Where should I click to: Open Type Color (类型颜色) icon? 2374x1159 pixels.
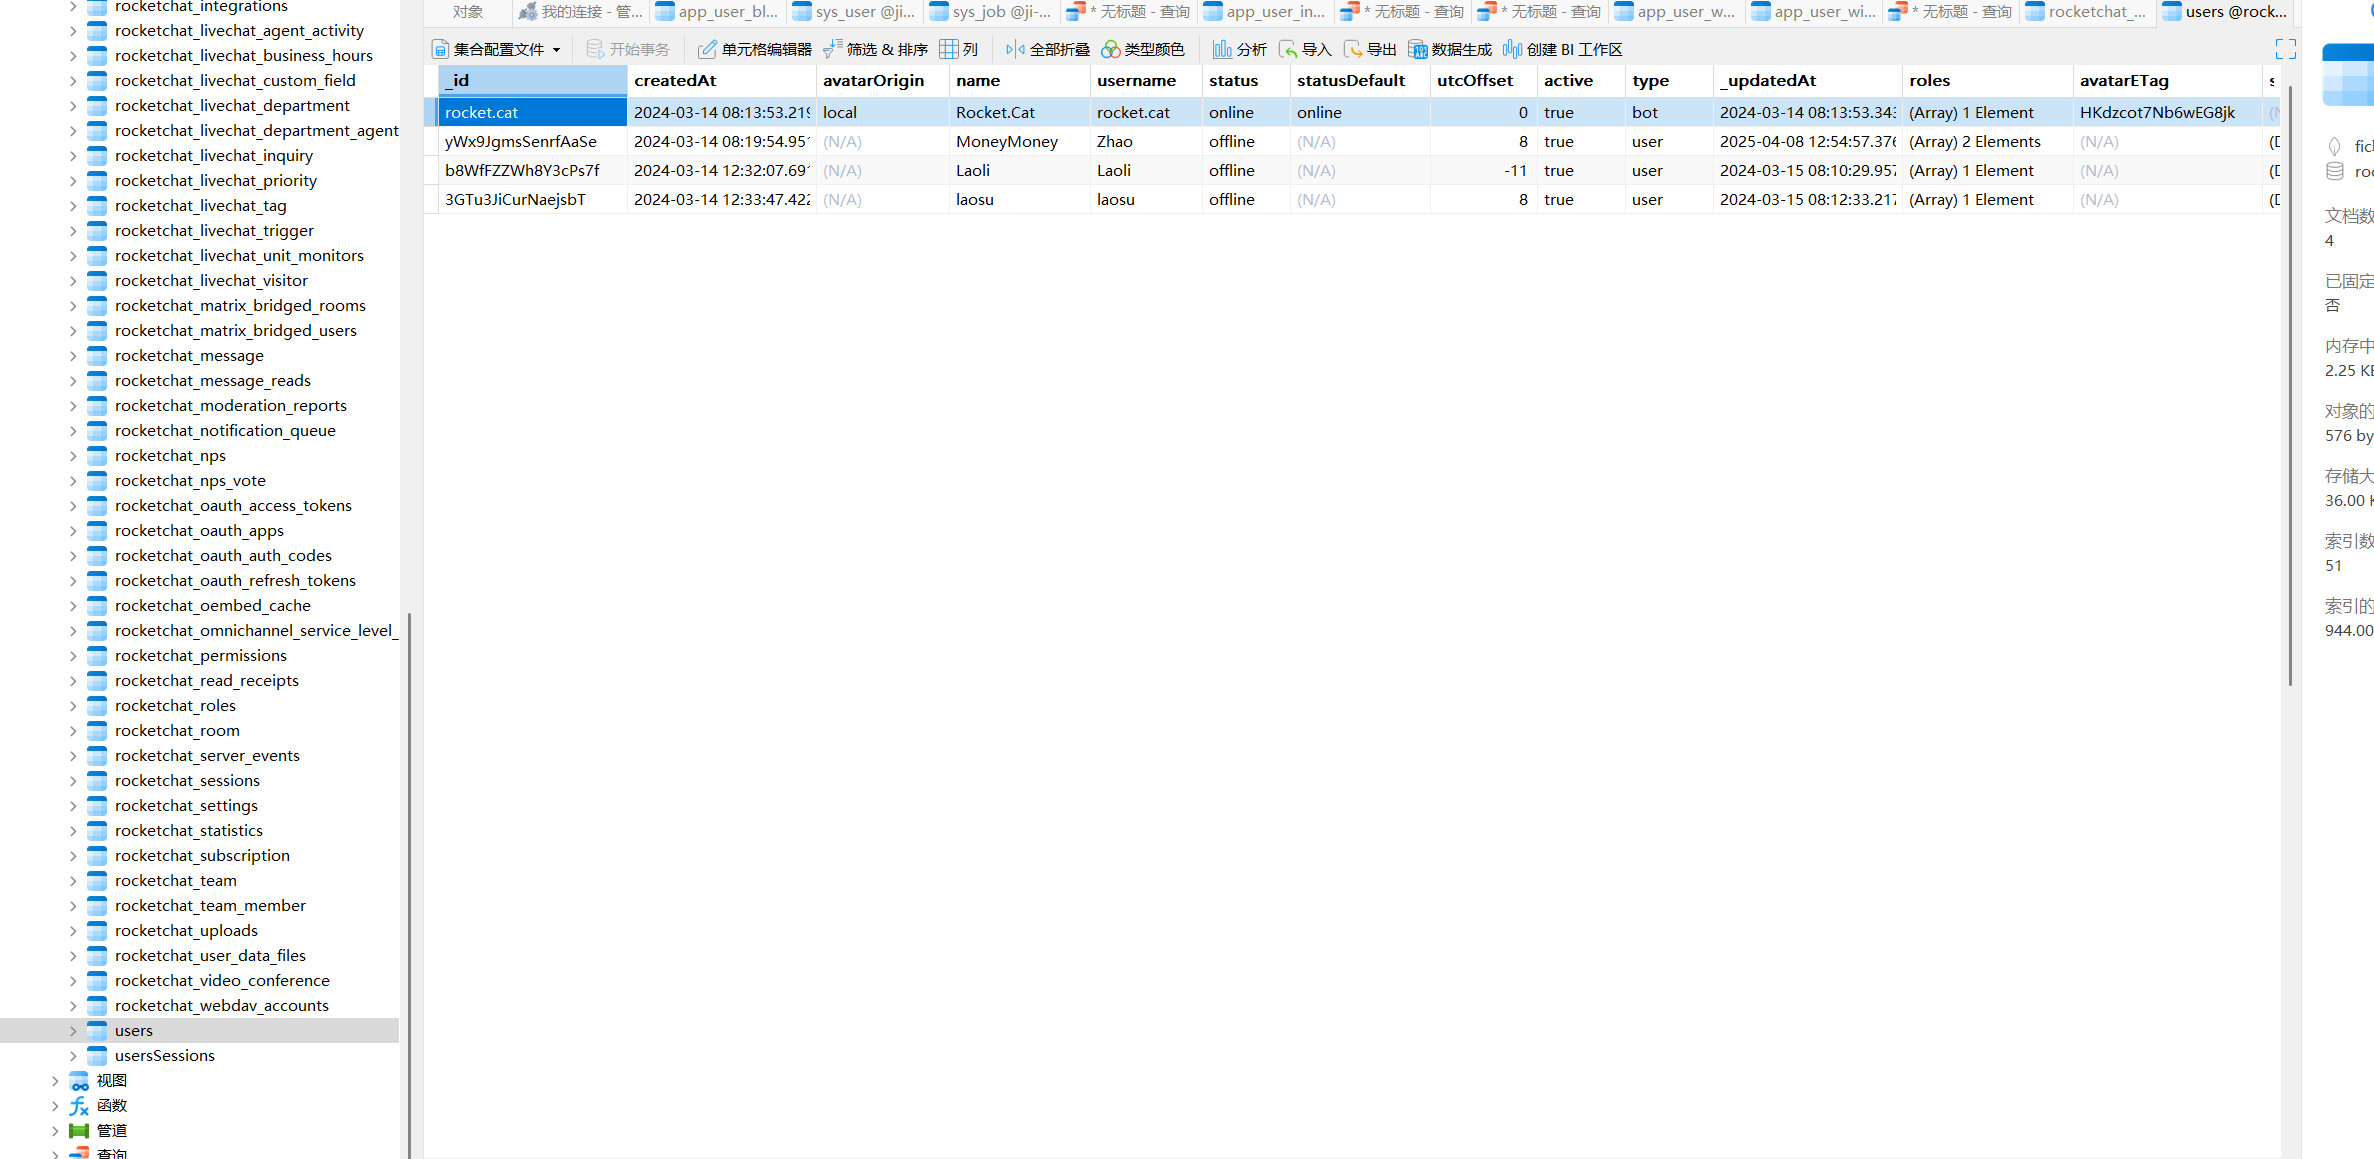pyautogui.click(x=1110, y=49)
